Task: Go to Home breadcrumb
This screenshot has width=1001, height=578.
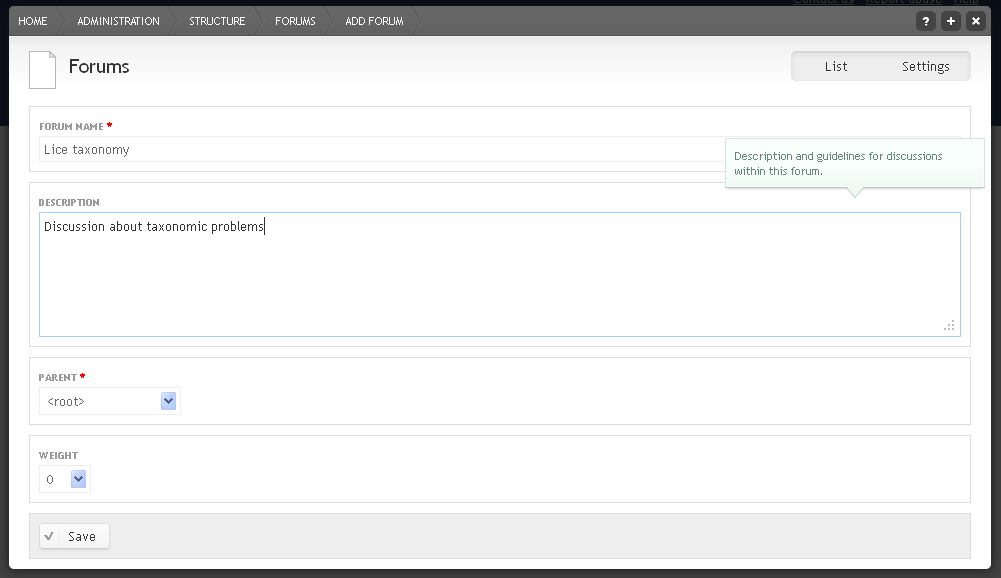Action: [x=33, y=21]
